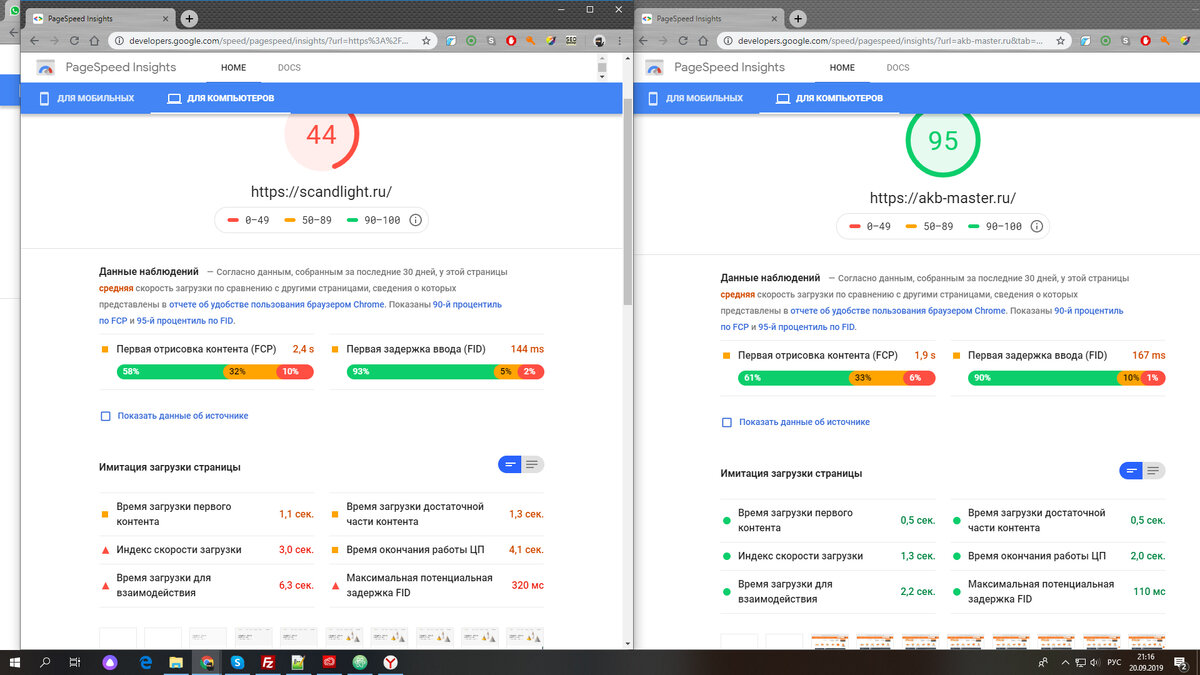The height and width of the screenshot is (675, 1200).
Task: Close PageSpeed Insights tab in right window
Action: pos(774,19)
